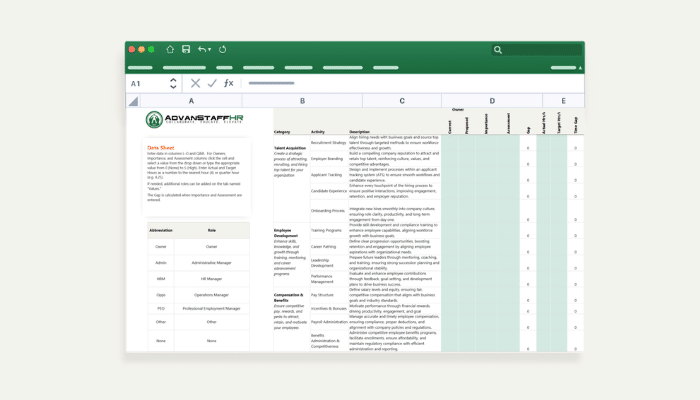700x400 pixels.
Task: Click the Name Box showing A1
Action: [x=148, y=83]
